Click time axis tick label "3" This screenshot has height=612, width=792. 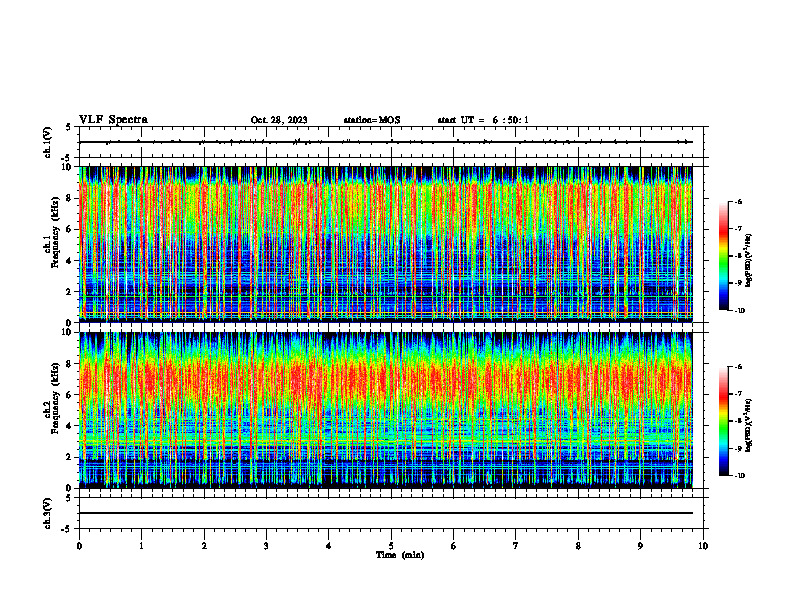[266, 546]
